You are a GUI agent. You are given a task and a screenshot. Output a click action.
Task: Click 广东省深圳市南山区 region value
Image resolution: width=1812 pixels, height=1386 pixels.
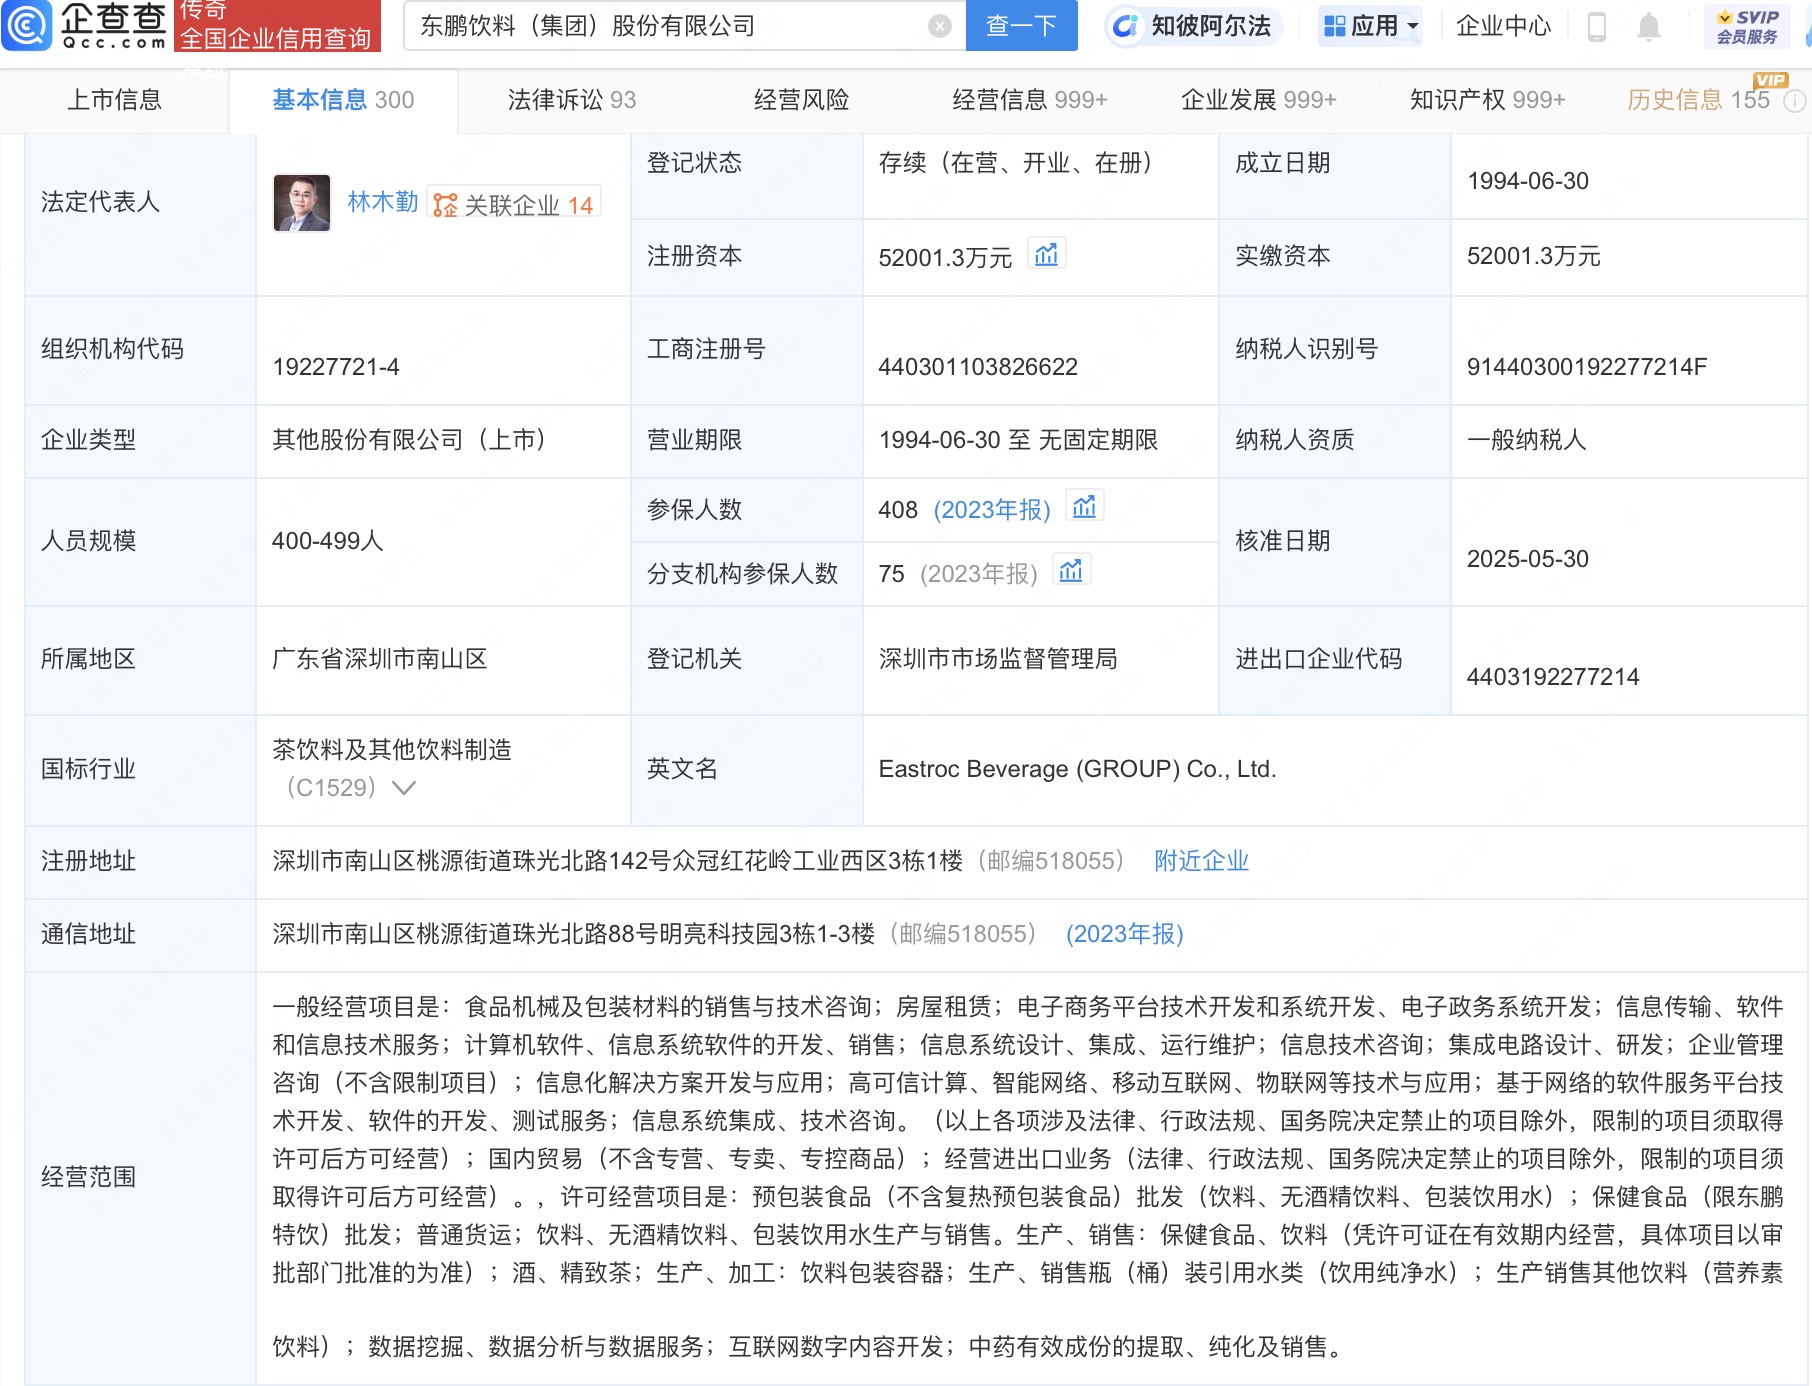[x=380, y=659]
